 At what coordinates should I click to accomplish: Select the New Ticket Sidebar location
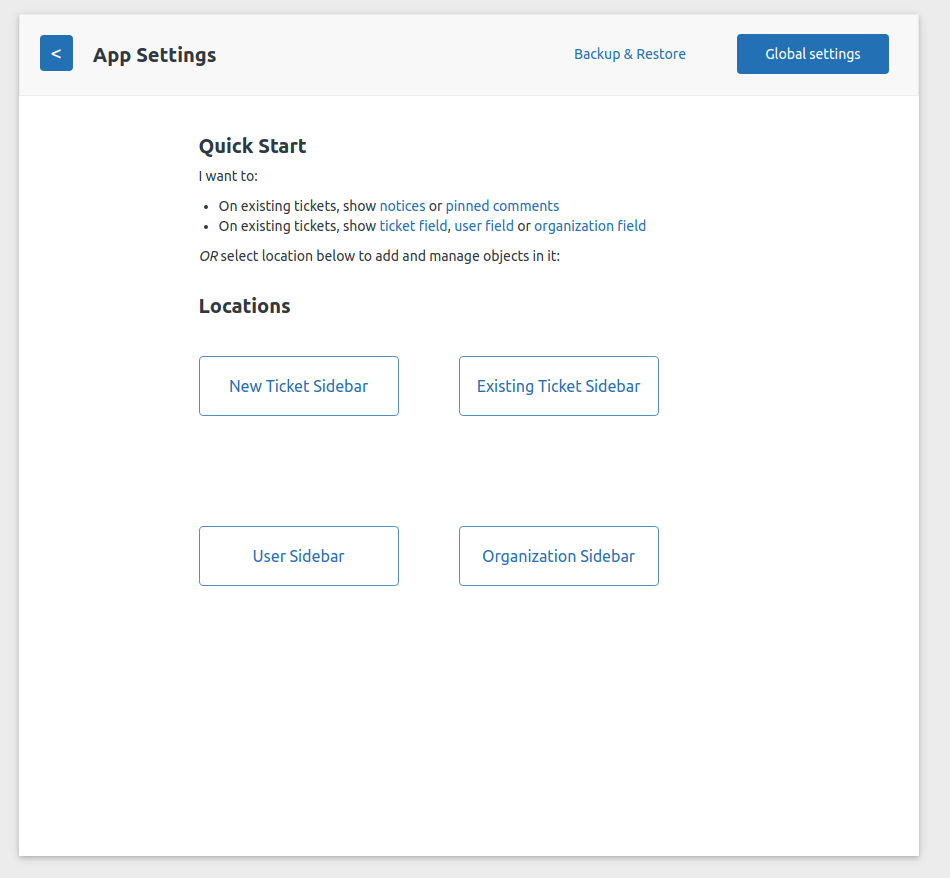(x=299, y=386)
